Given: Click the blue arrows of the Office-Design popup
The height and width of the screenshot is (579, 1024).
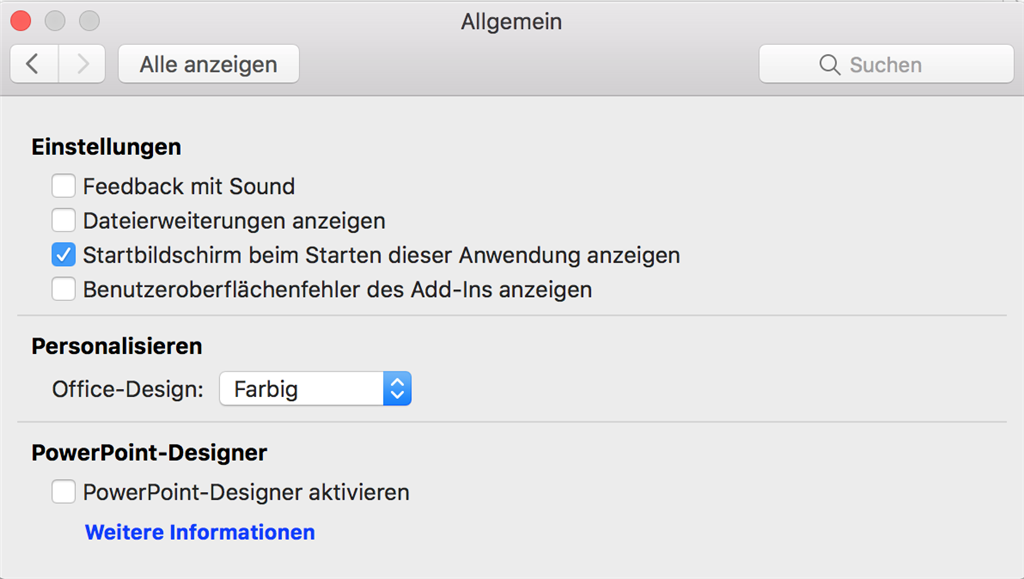Looking at the screenshot, I should click(x=397, y=389).
